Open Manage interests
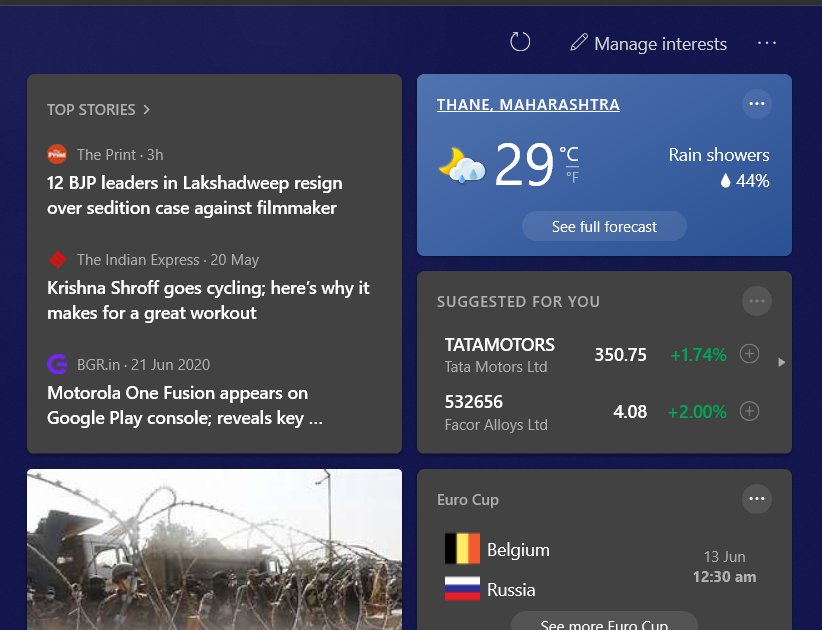 (x=649, y=44)
